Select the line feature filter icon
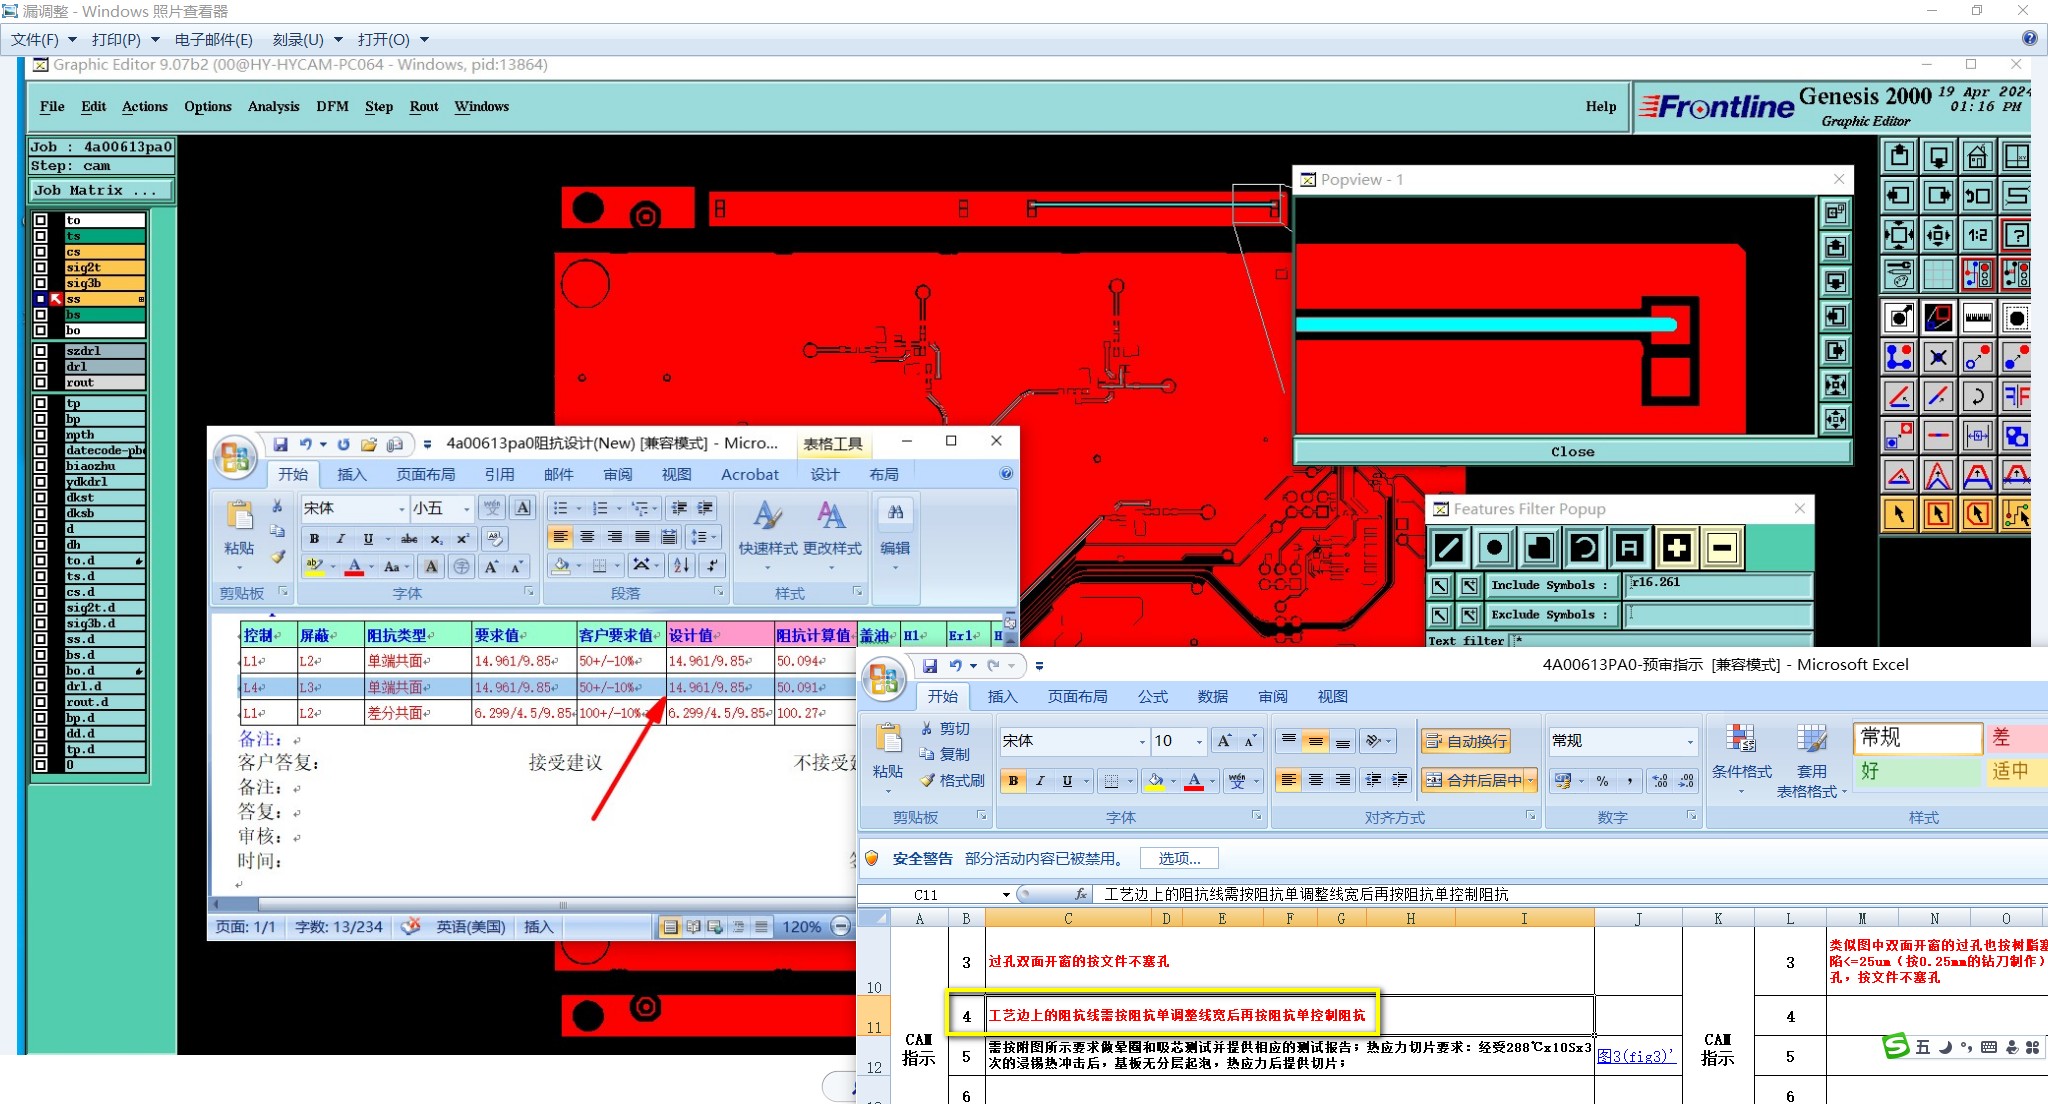This screenshot has height=1104, width=2048. (x=1449, y=548)
